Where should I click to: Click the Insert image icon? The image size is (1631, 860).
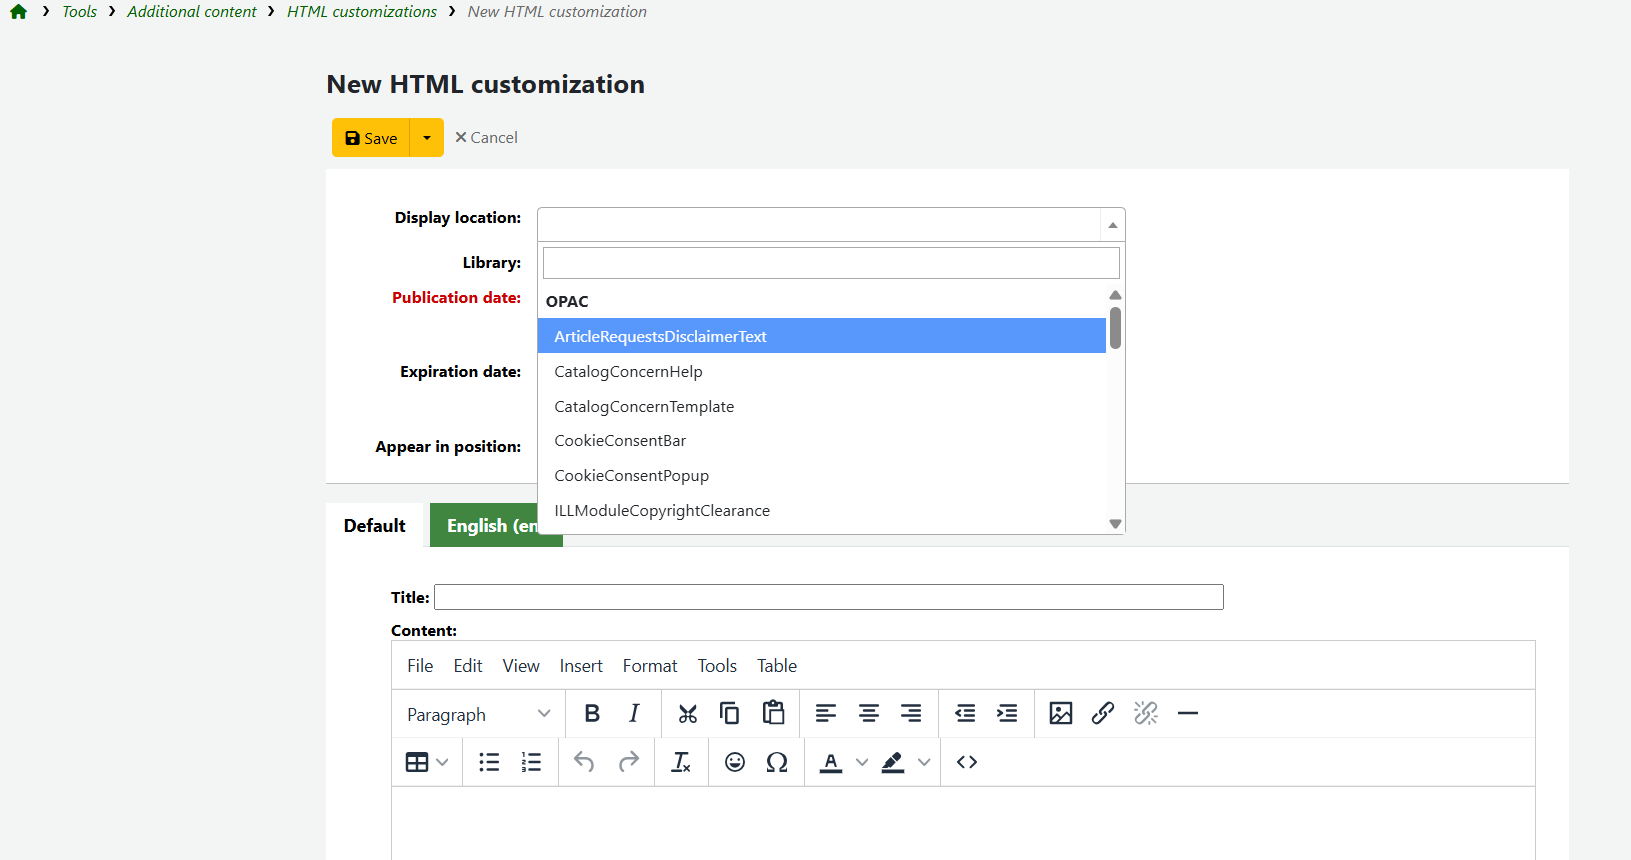1060,713
